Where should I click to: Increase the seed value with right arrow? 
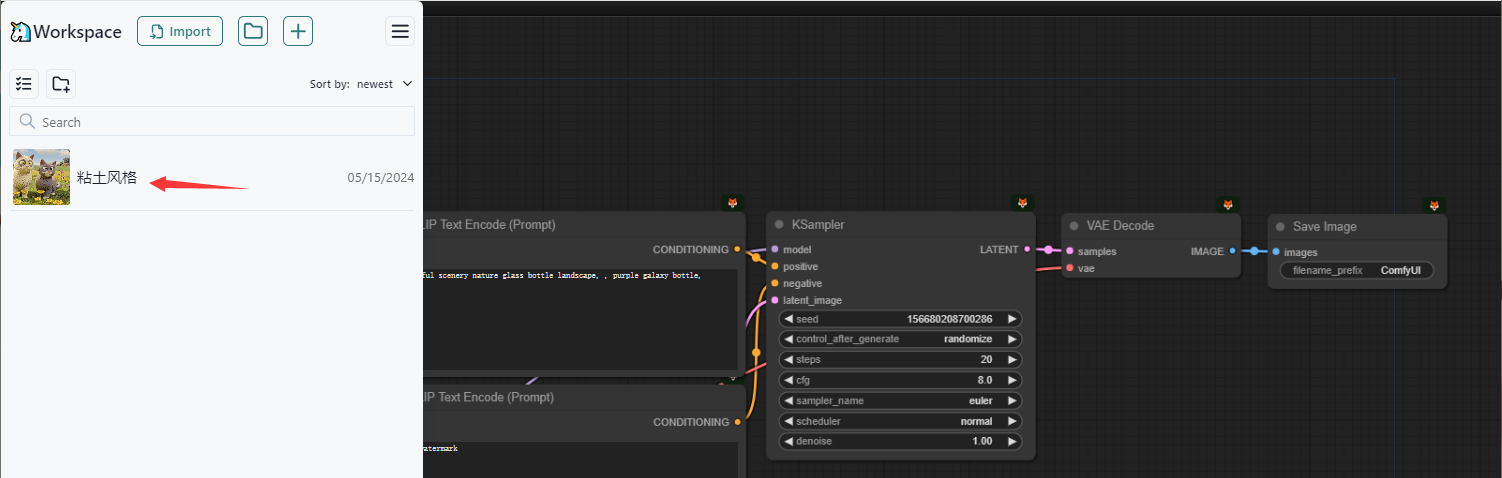pyautogui.click(x=1012, y=319)
